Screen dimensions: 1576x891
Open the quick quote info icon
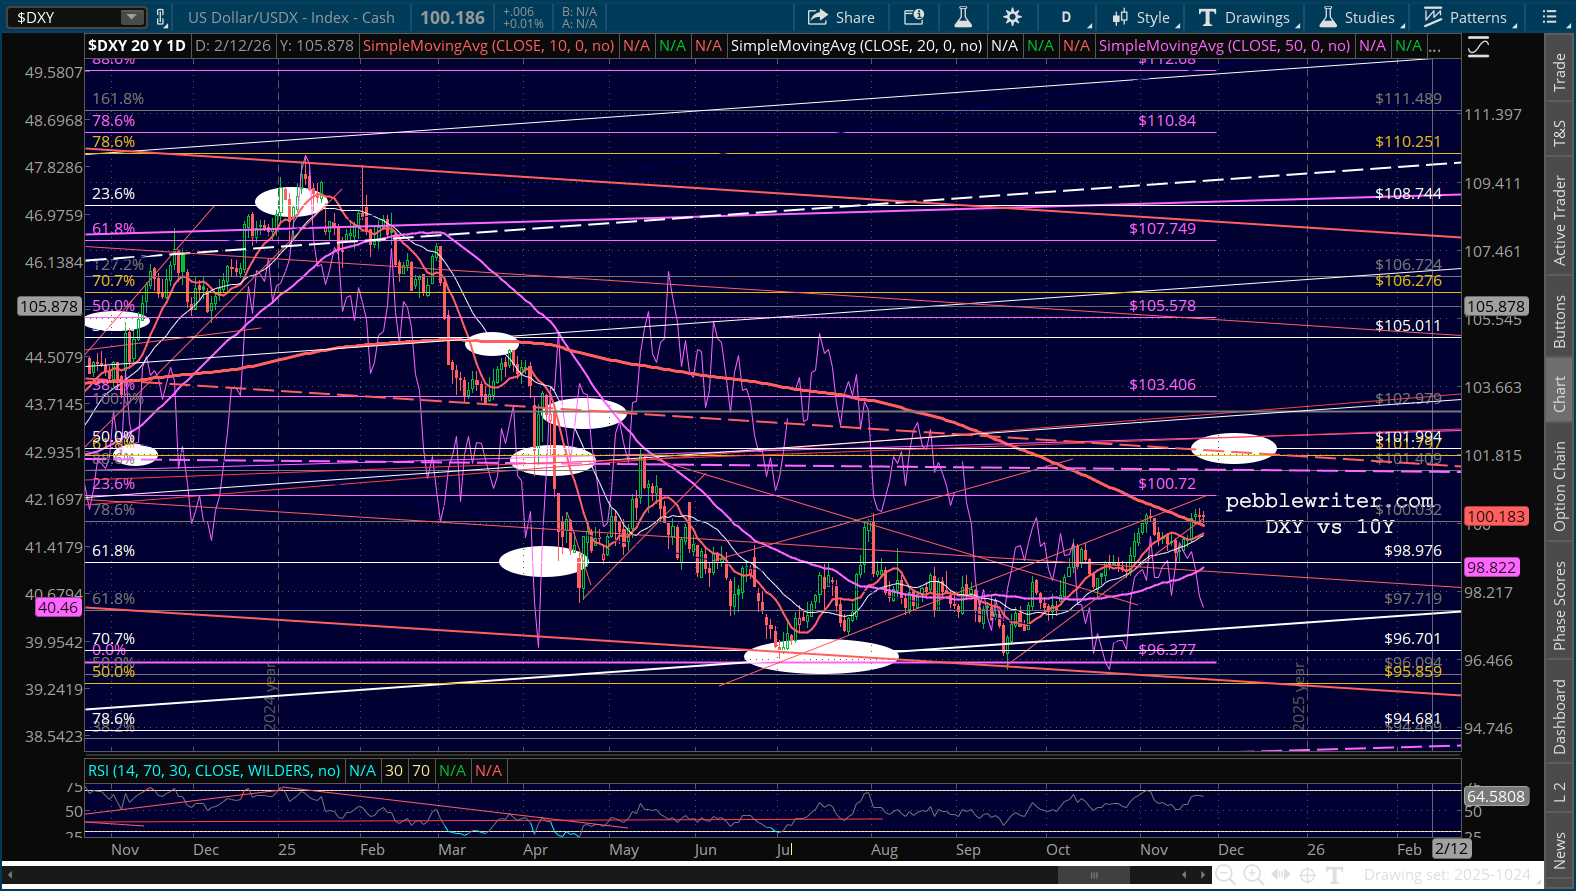pos(914,17)
